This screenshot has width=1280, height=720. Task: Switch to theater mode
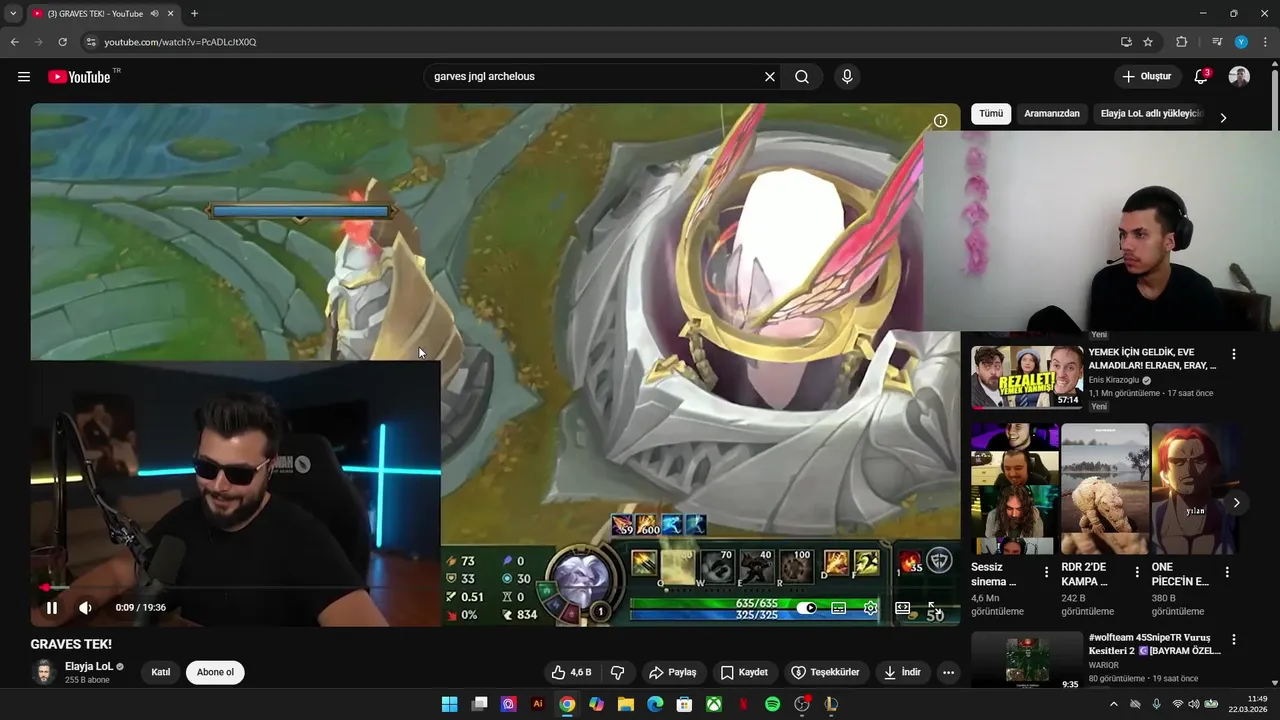903,607
